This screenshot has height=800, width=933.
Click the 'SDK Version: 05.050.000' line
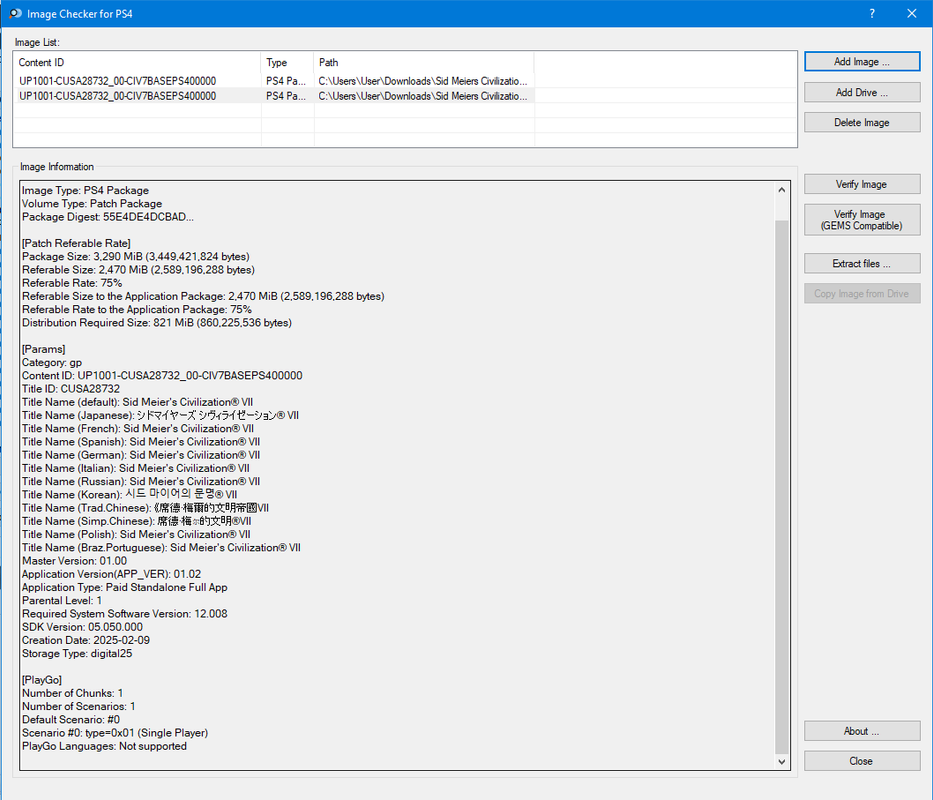click(x=83, y=627)
